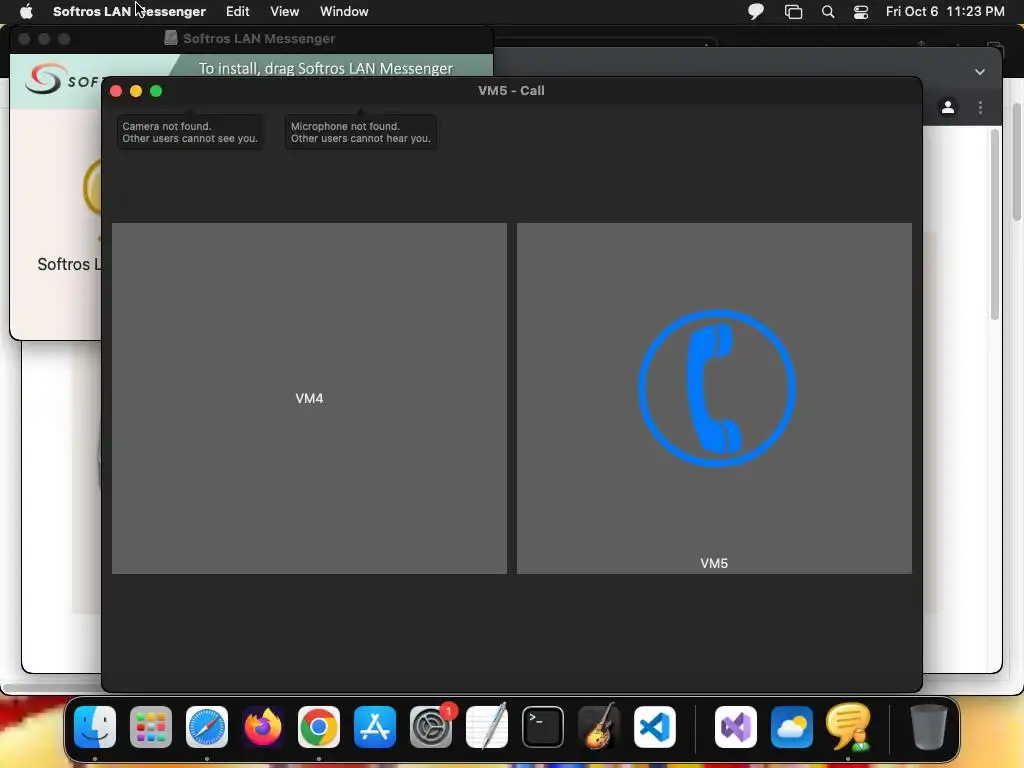1024x768 pixels.
Task: Open the browser three-dot menu
Action: pos(980,107)
